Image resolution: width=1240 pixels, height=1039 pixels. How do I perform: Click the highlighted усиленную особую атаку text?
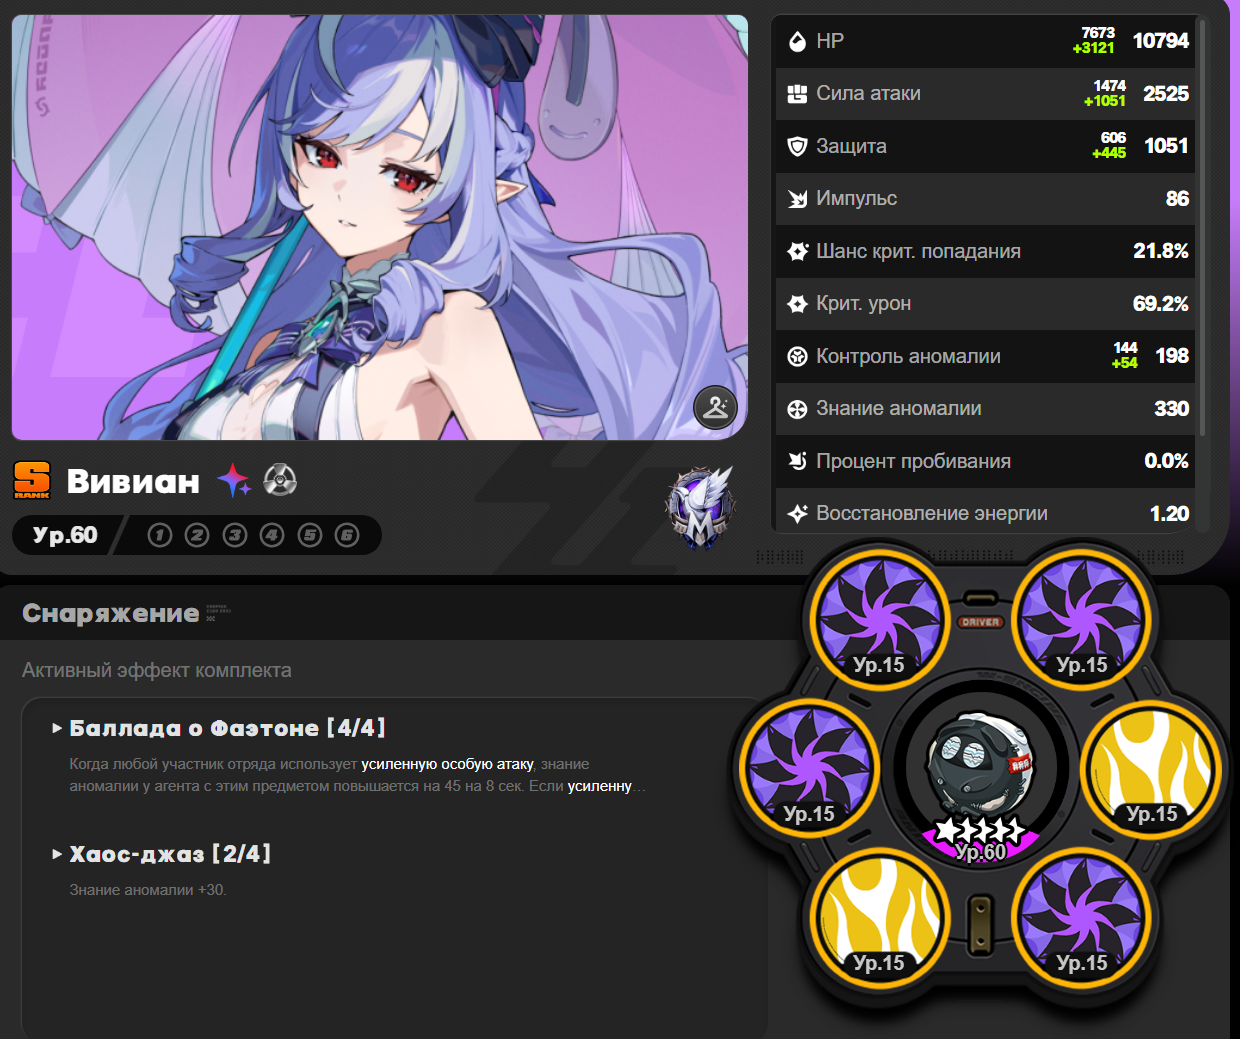(447, 764)
